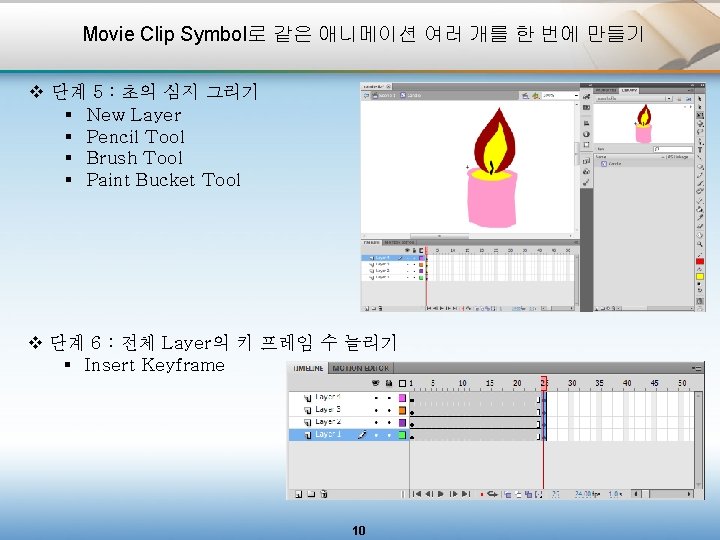The width and height of the screenshot is (720, 540).
Task: Click pencil edit icon on Layer 1 row
Action: (362, 434)
